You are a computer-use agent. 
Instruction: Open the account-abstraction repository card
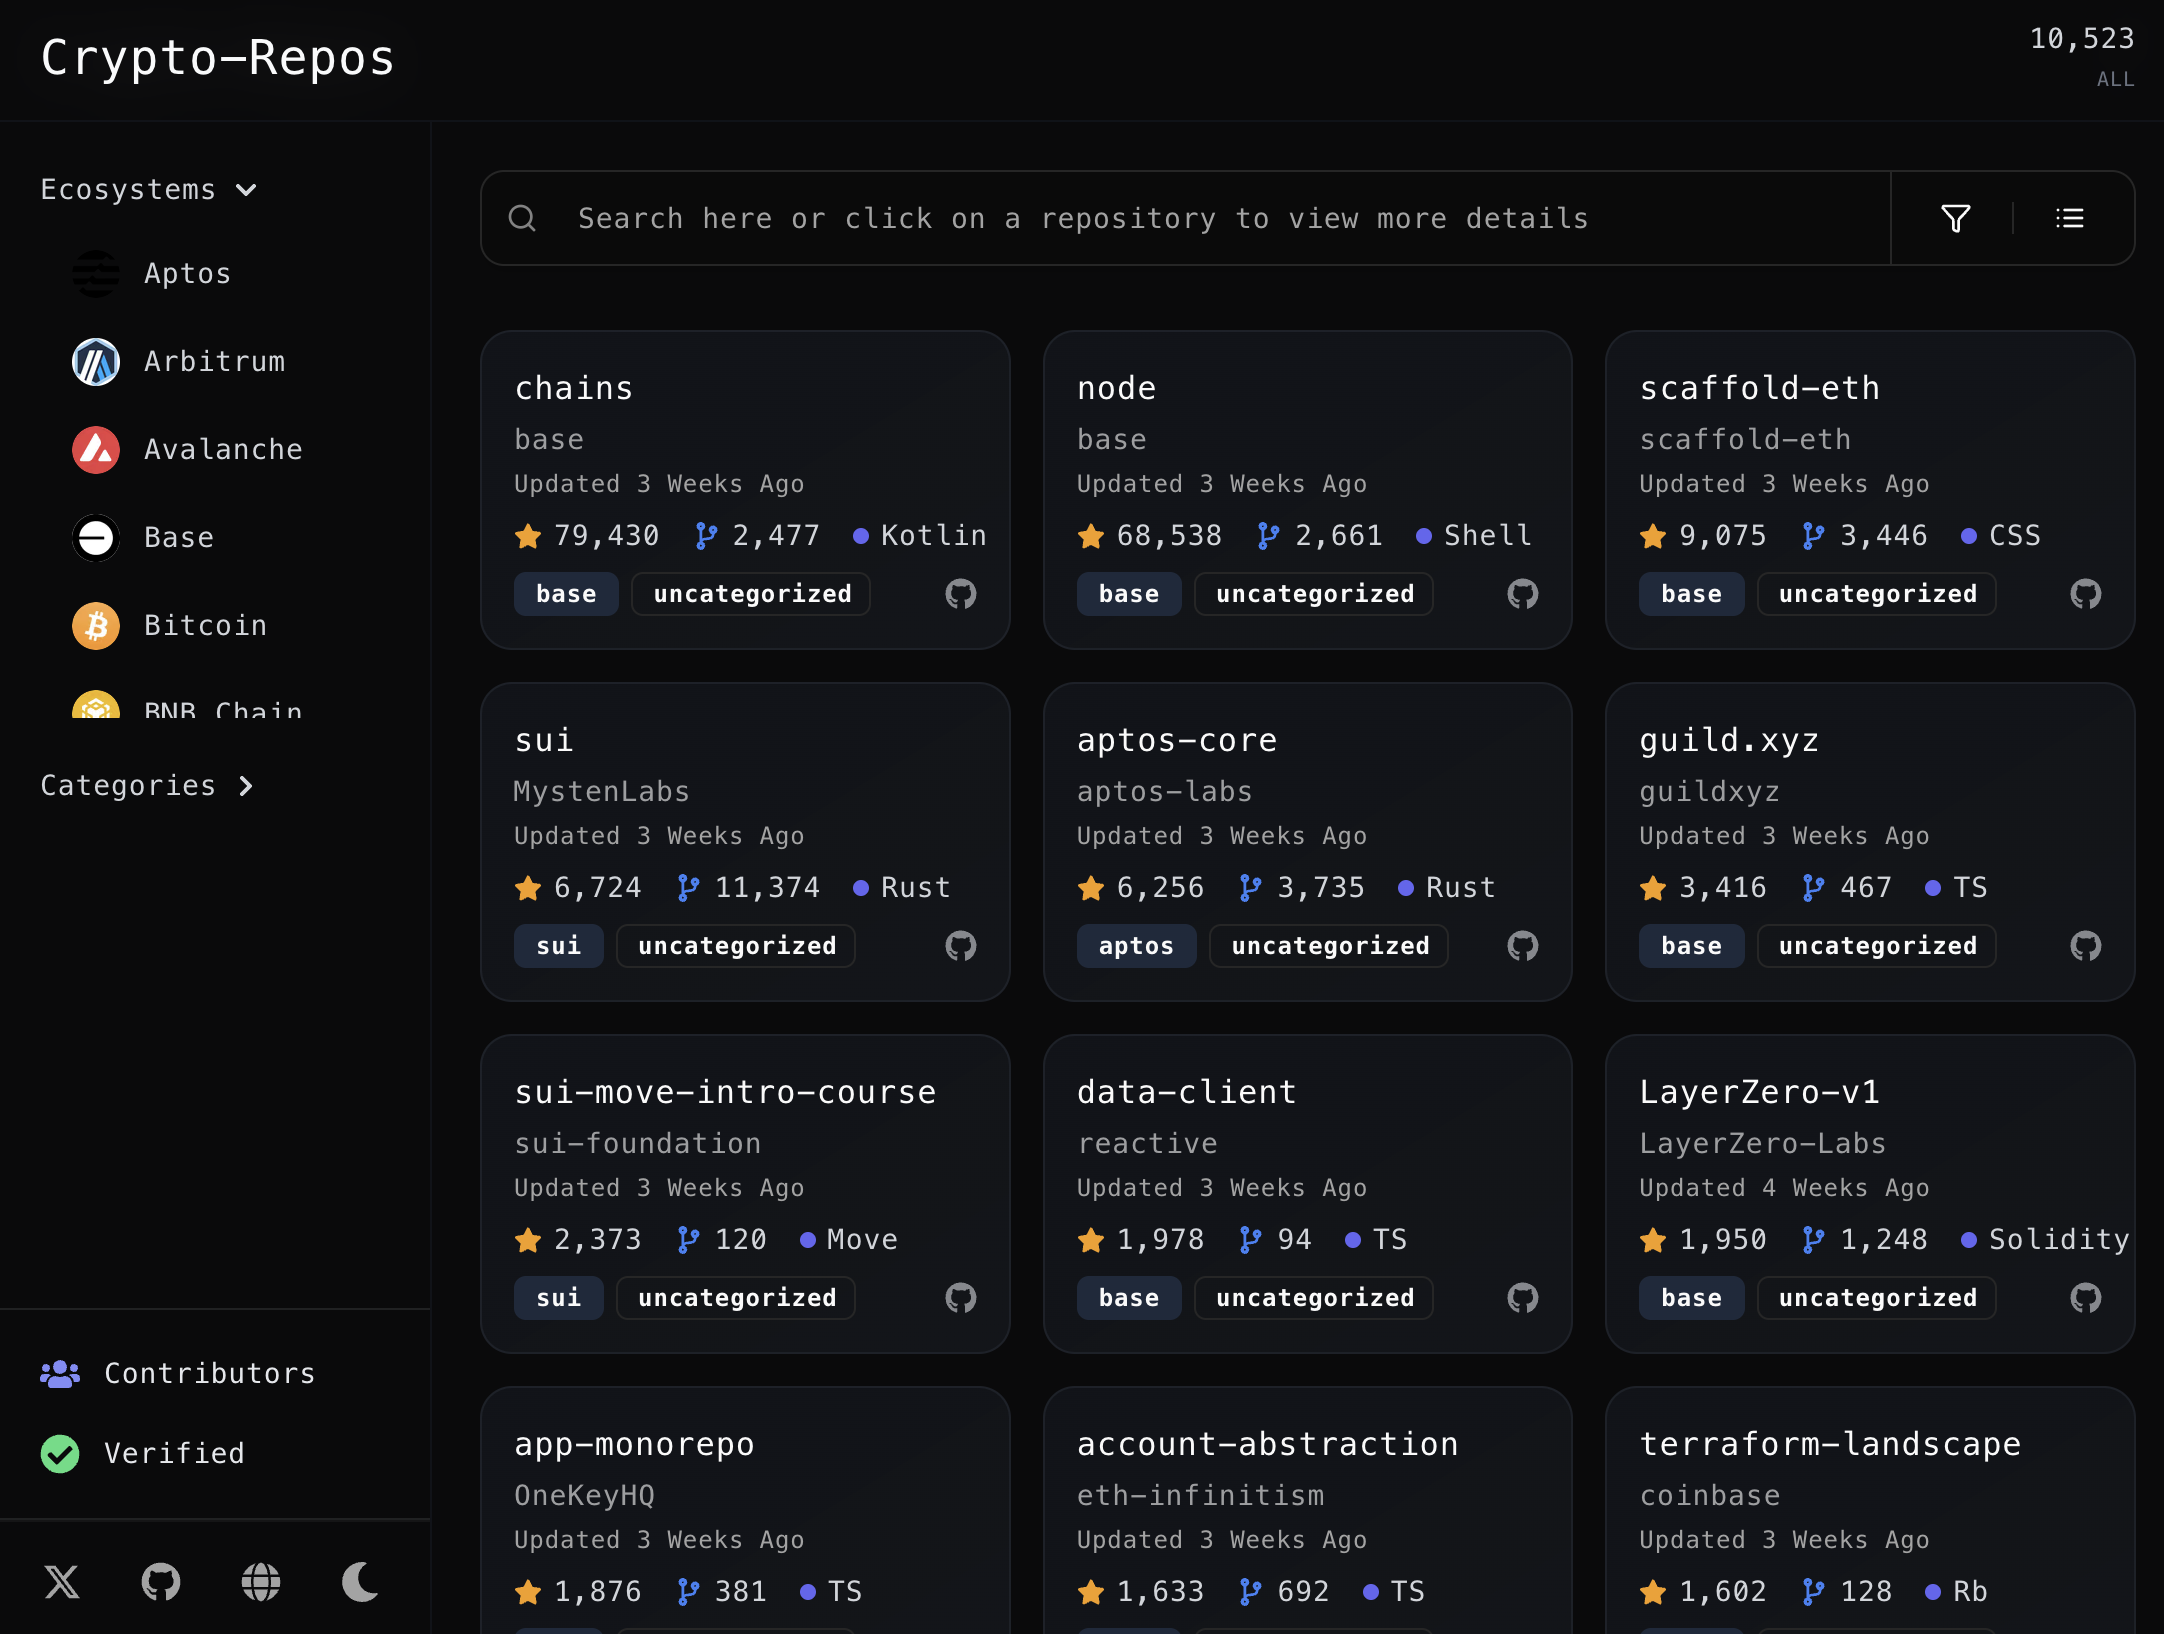click(1308, 1510)
